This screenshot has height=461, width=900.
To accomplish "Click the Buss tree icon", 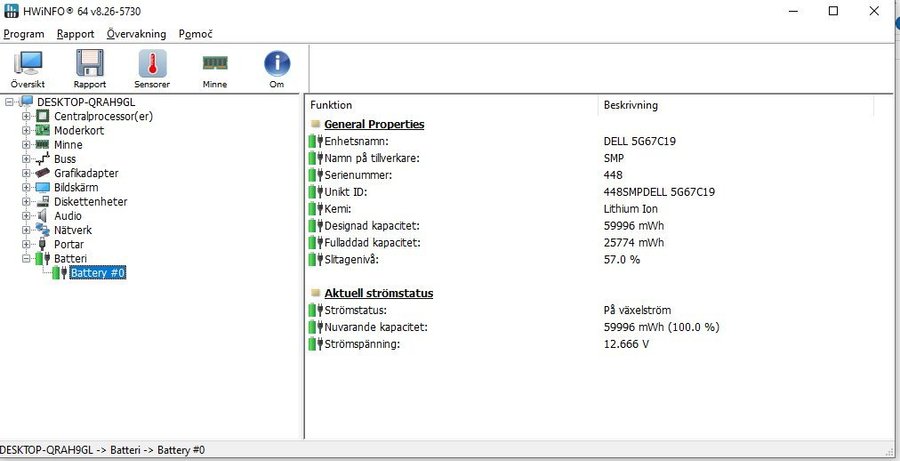I will pyautogui.click(x=42, y=159).
